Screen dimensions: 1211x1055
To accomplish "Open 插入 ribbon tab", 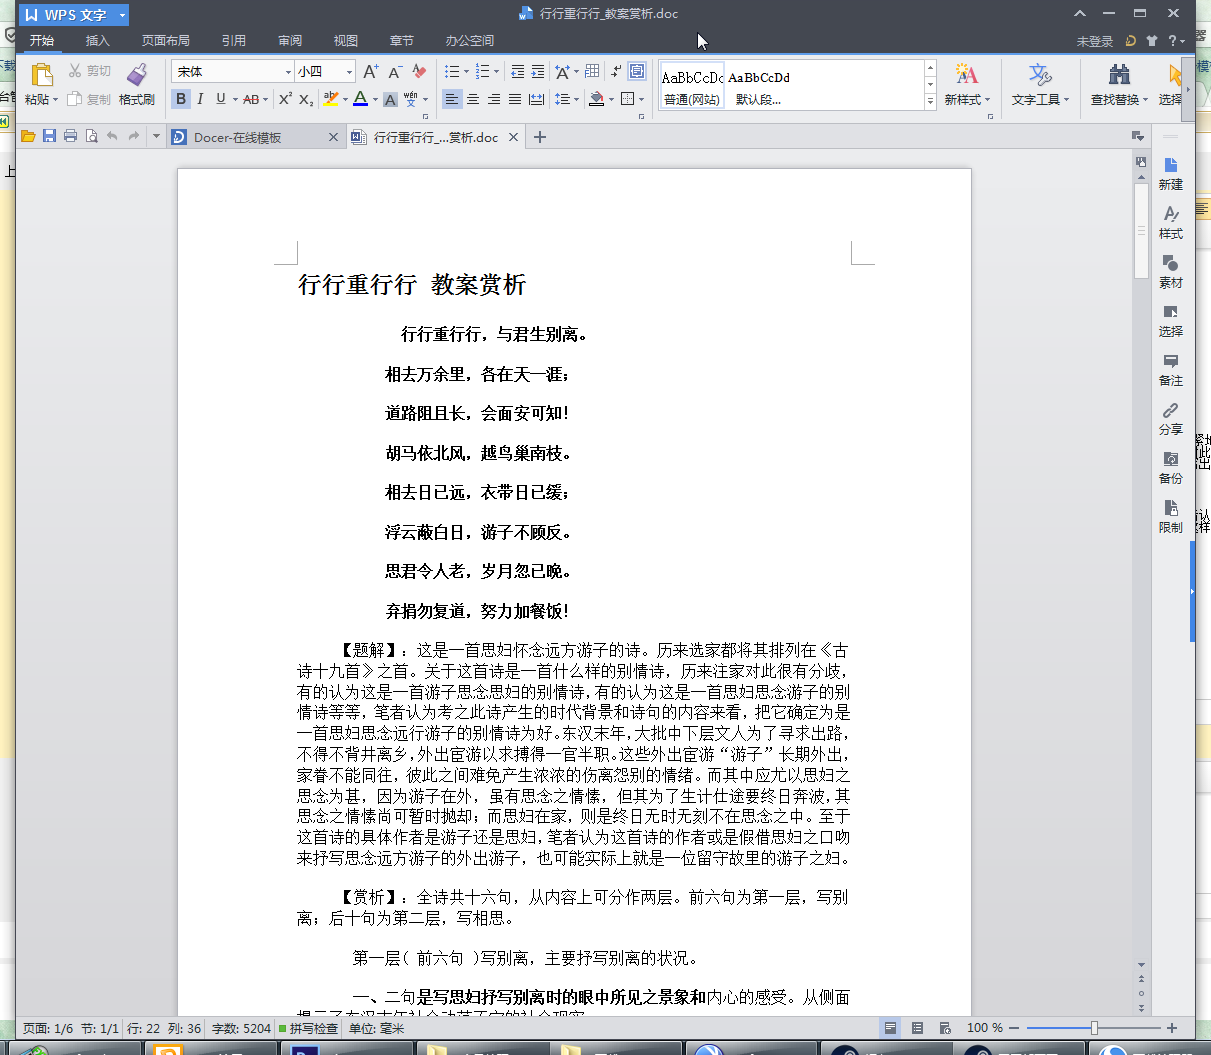I will coord(98,41).
